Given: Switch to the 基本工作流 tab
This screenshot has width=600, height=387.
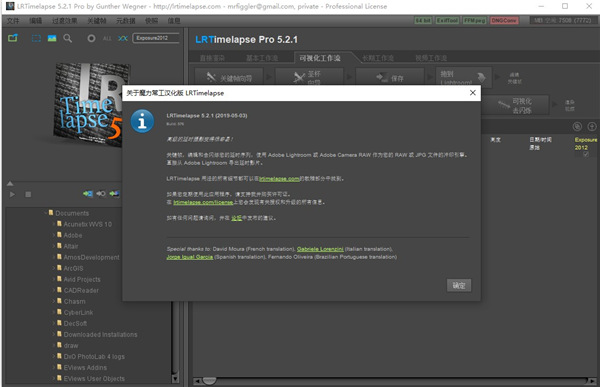Looking at the screenshot, I should [262, 58].
